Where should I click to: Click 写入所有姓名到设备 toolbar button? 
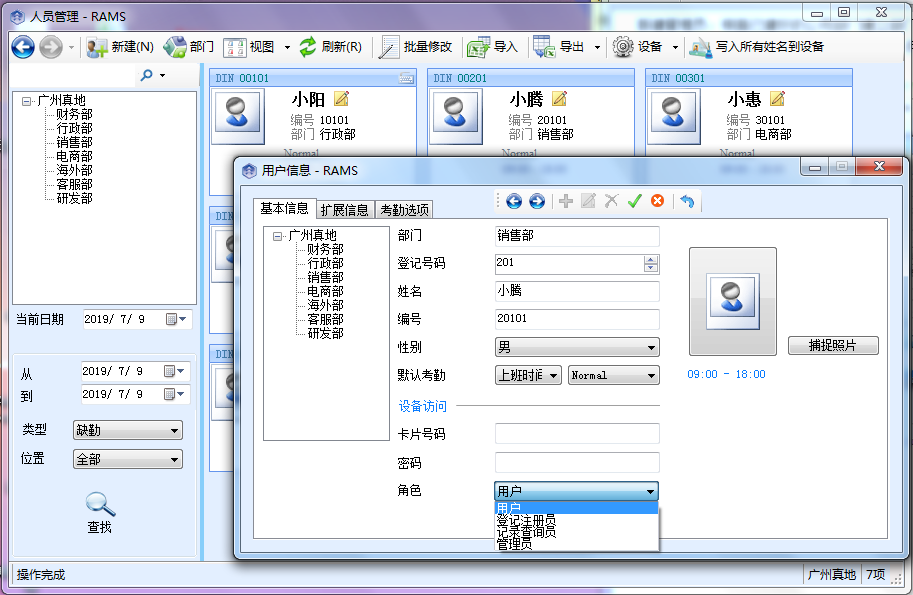tap(700, 47)
